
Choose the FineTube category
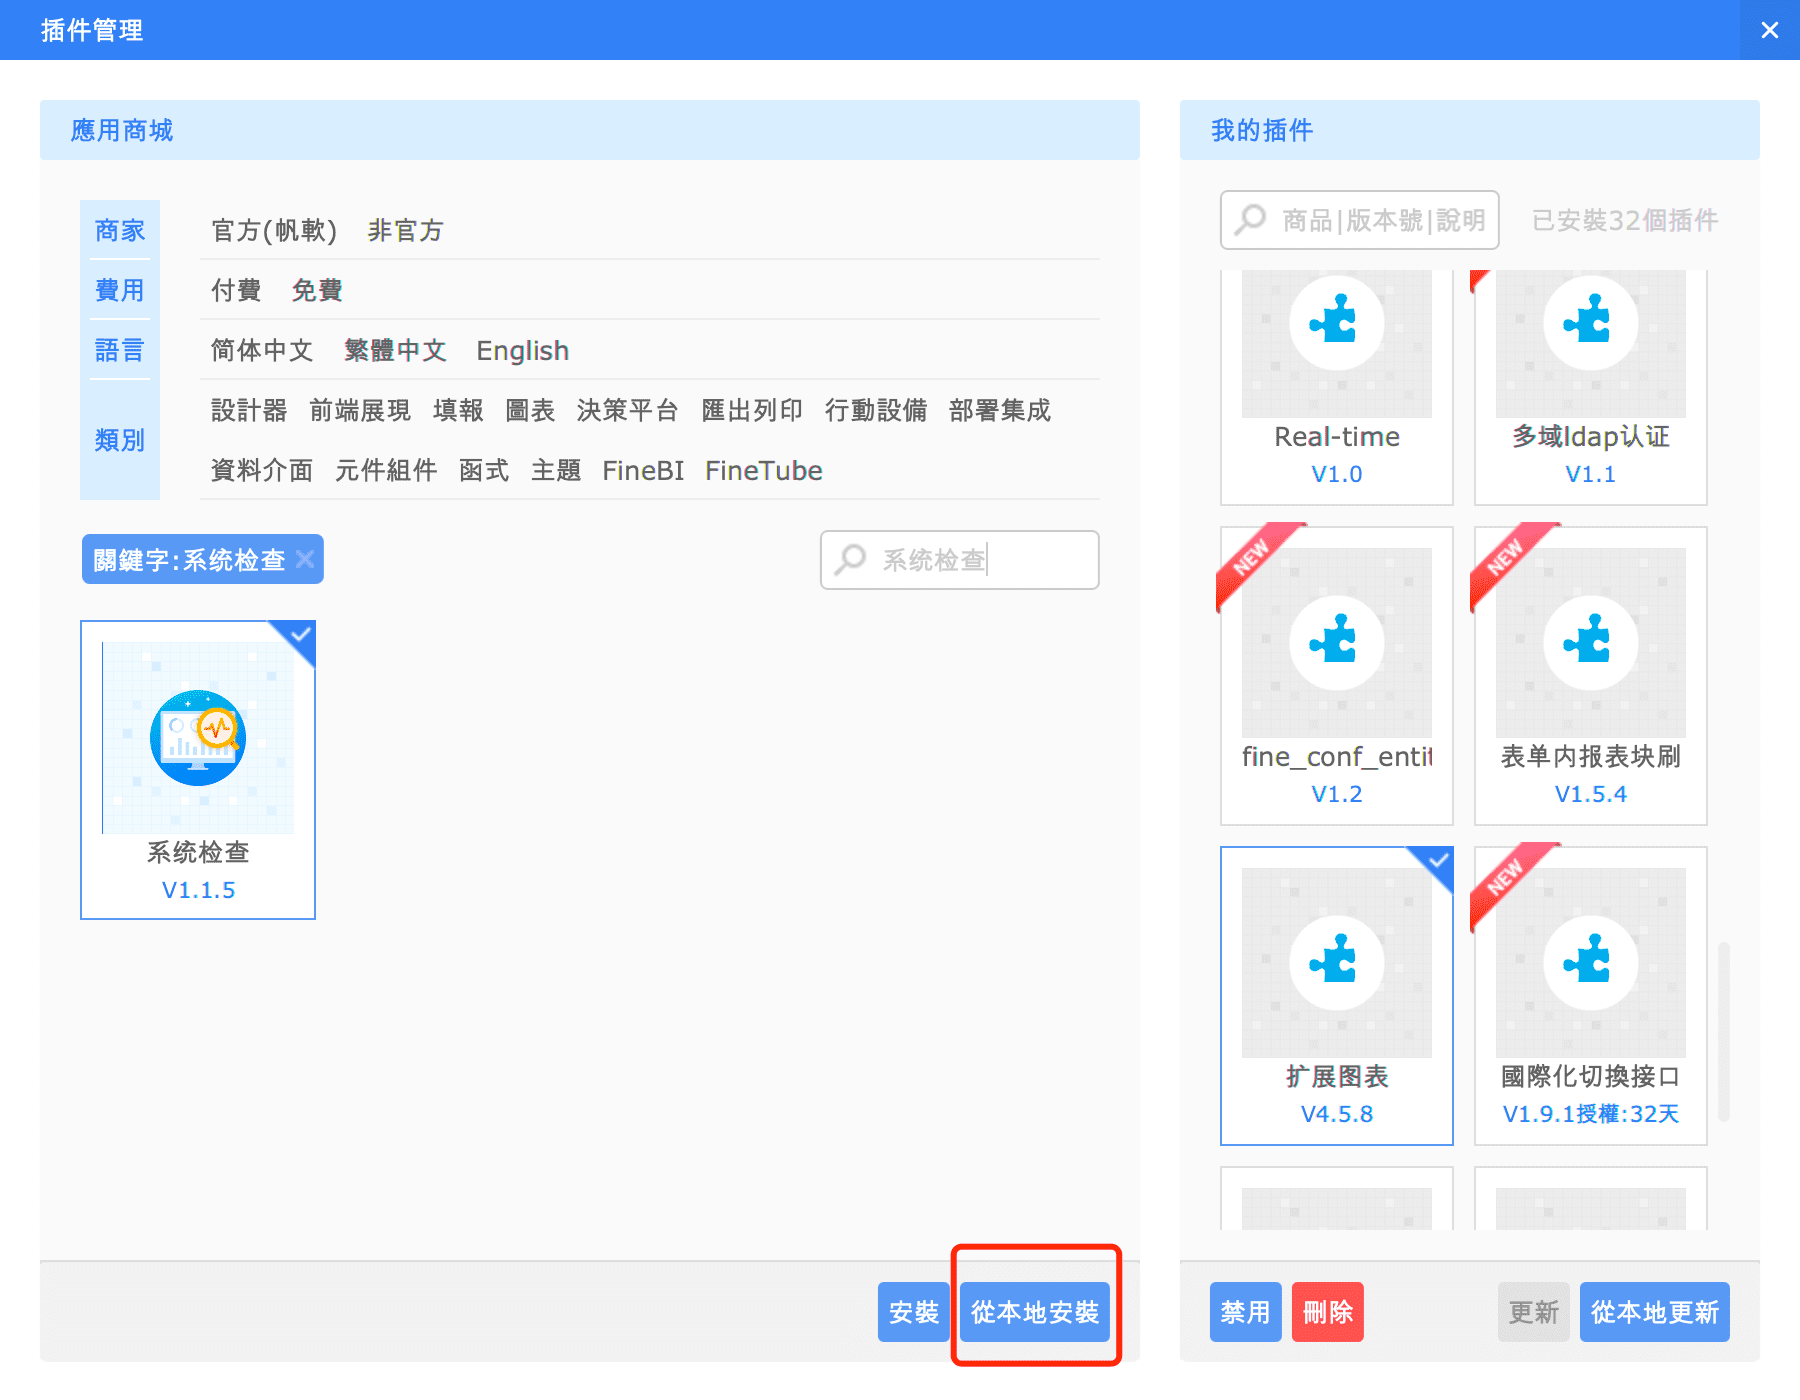[764, 471]
